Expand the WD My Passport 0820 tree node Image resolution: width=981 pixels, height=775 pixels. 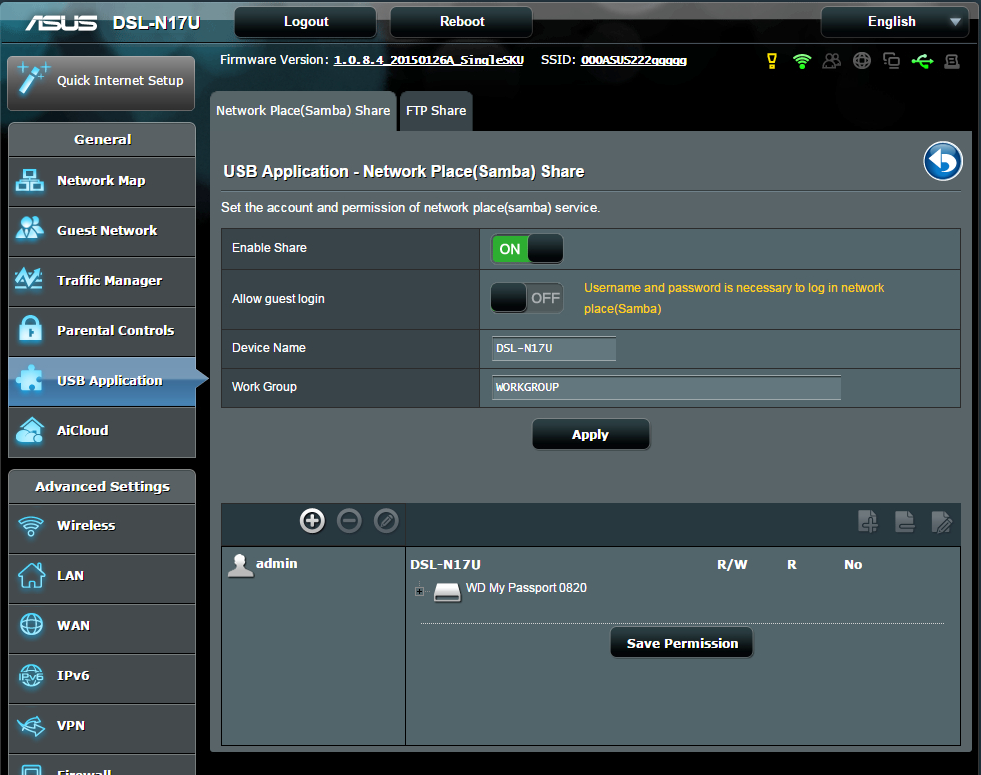pyautogui.click(x=419, y=590)
